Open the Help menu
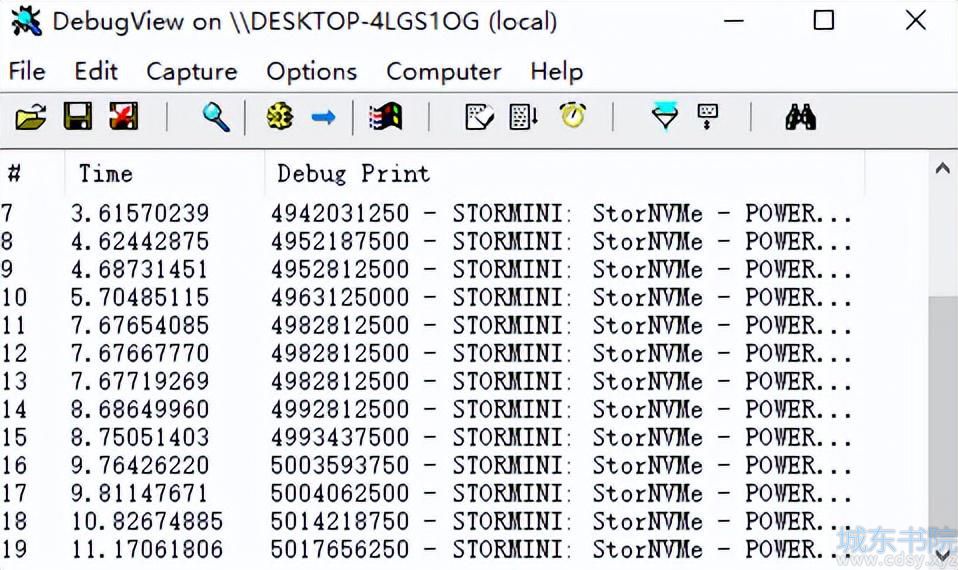Screen dimensions: 958x570 click(x=557, y=71)
